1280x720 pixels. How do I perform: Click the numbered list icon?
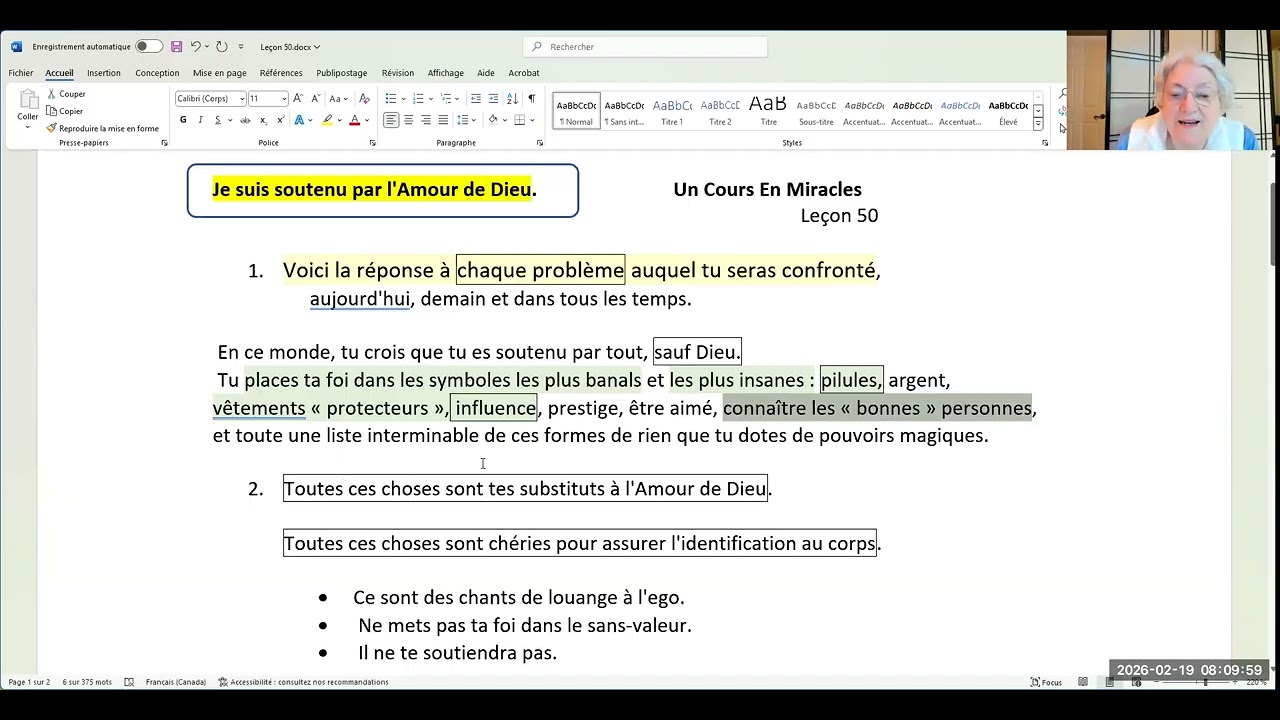click(x=418, y=98)
